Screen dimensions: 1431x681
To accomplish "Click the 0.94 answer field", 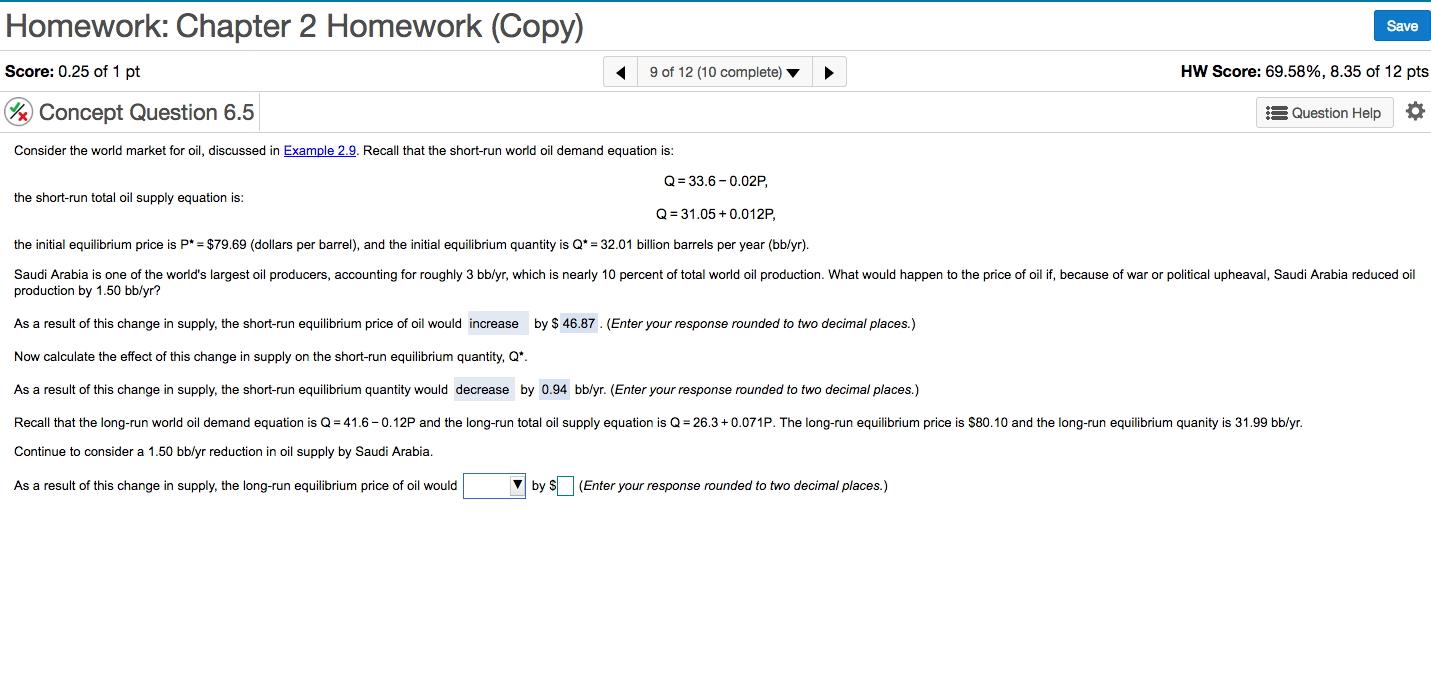I will [554, 390].
